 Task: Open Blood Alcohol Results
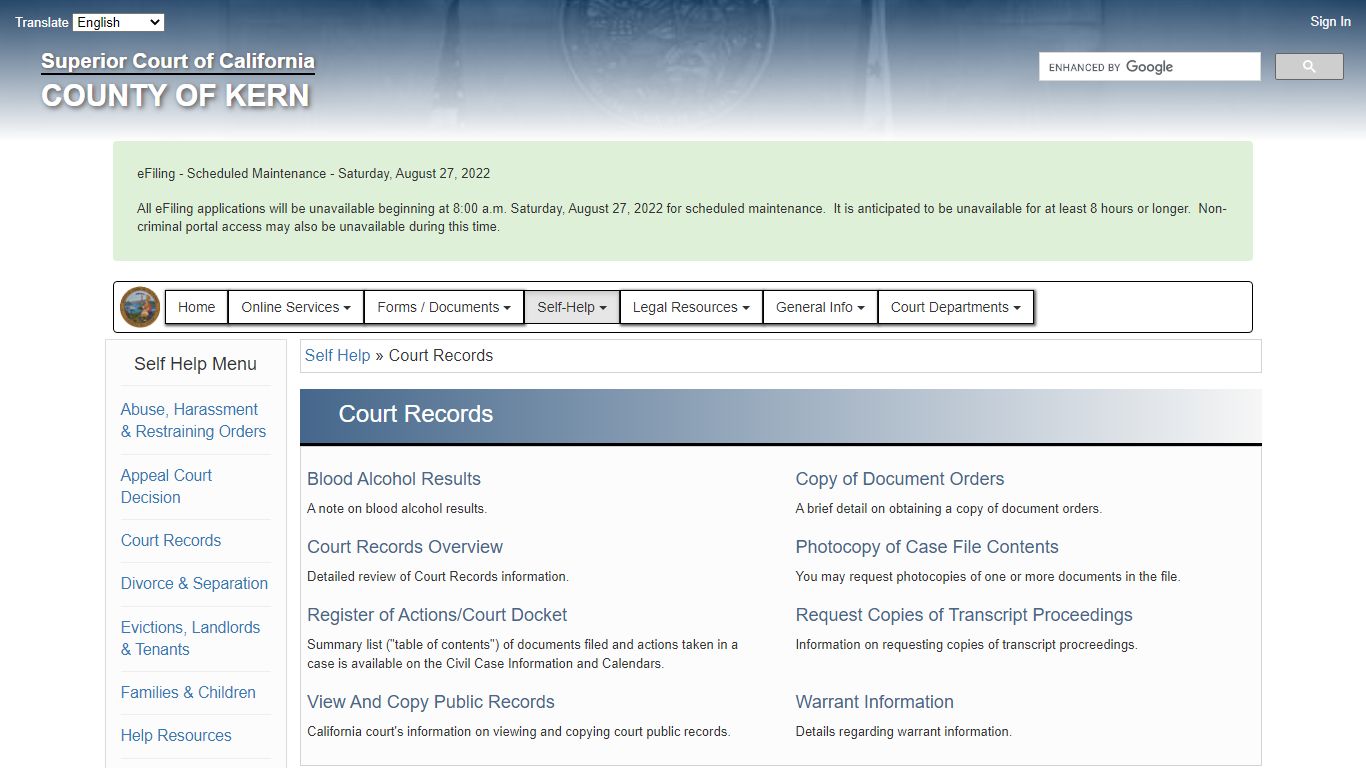[x=393, y=479]
